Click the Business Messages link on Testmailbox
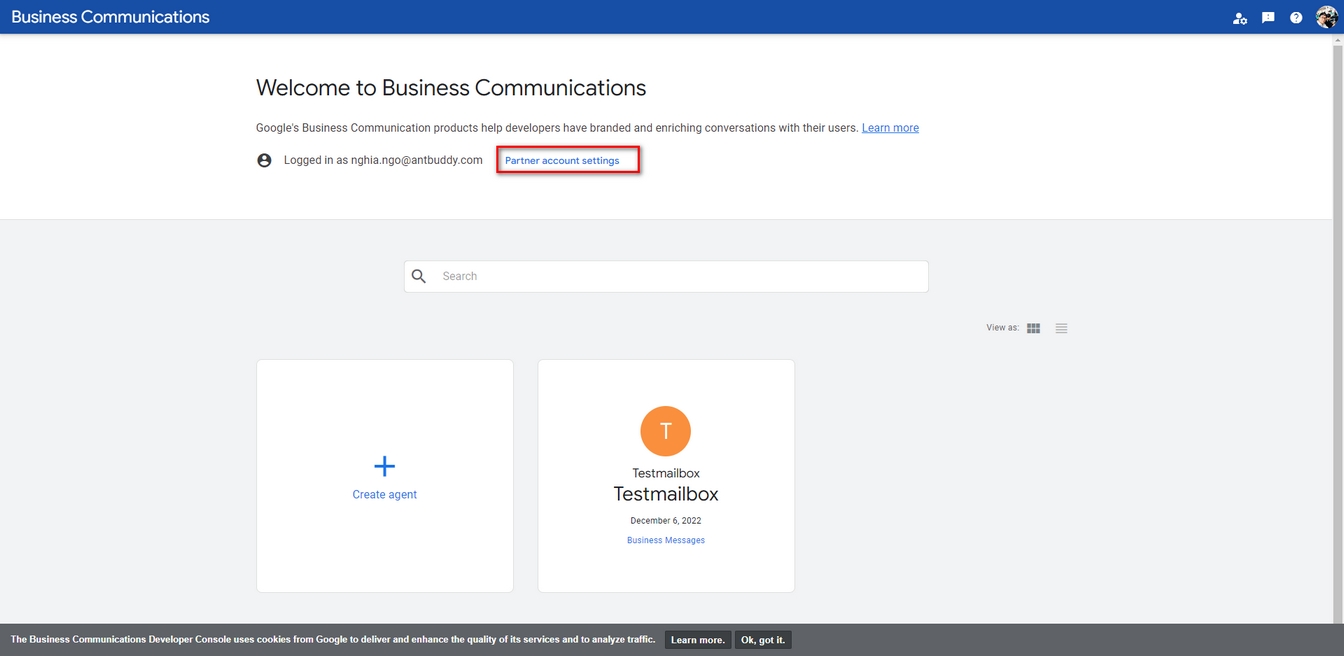The image size is (1344, 656). point(665,540)
